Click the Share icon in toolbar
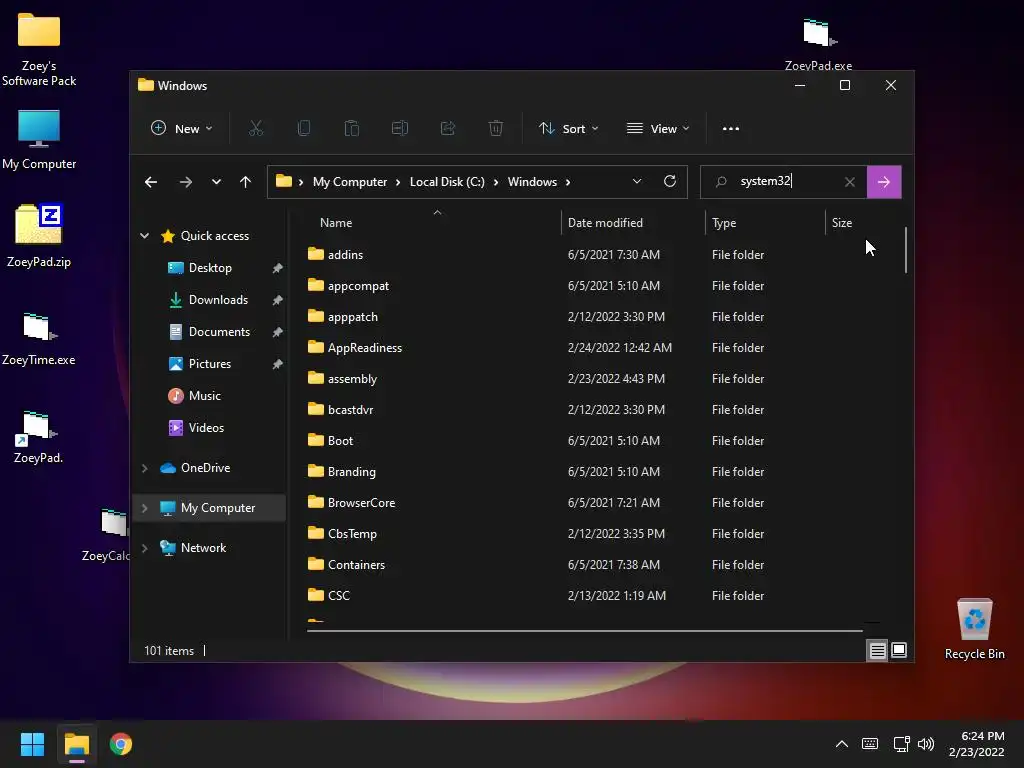Screen dimensions: 1024x768 [x=448, y=129]
